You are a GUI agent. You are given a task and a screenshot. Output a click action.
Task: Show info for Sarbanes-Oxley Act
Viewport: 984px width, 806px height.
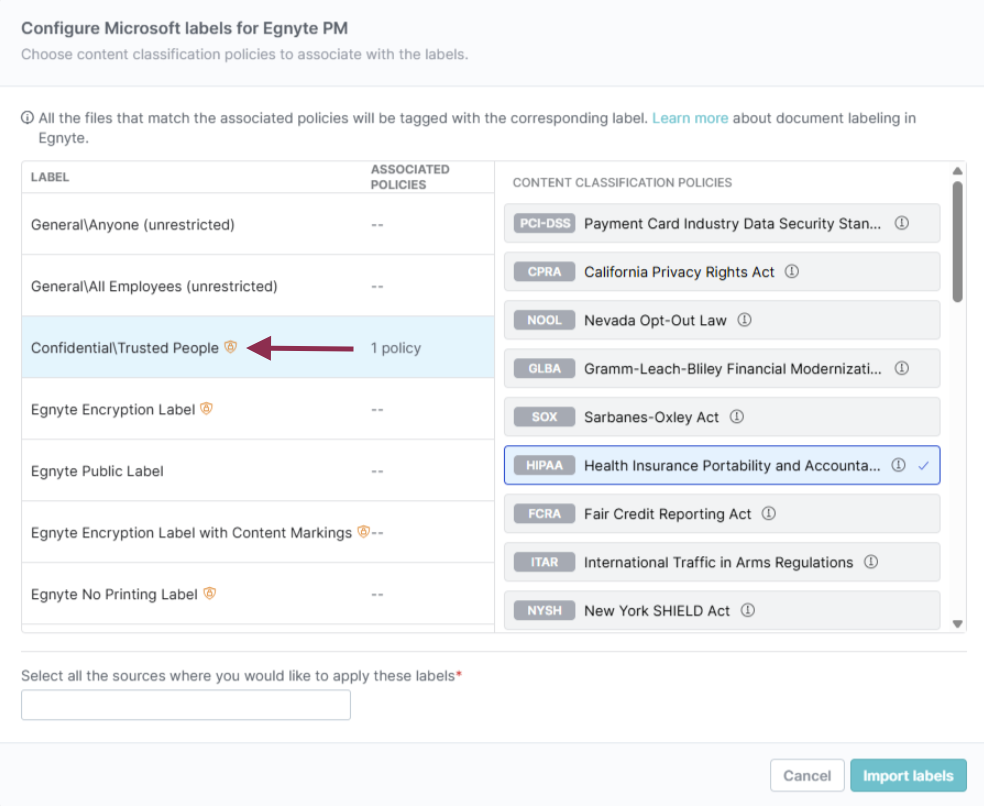pyautogui.click(x=737, y=417)
